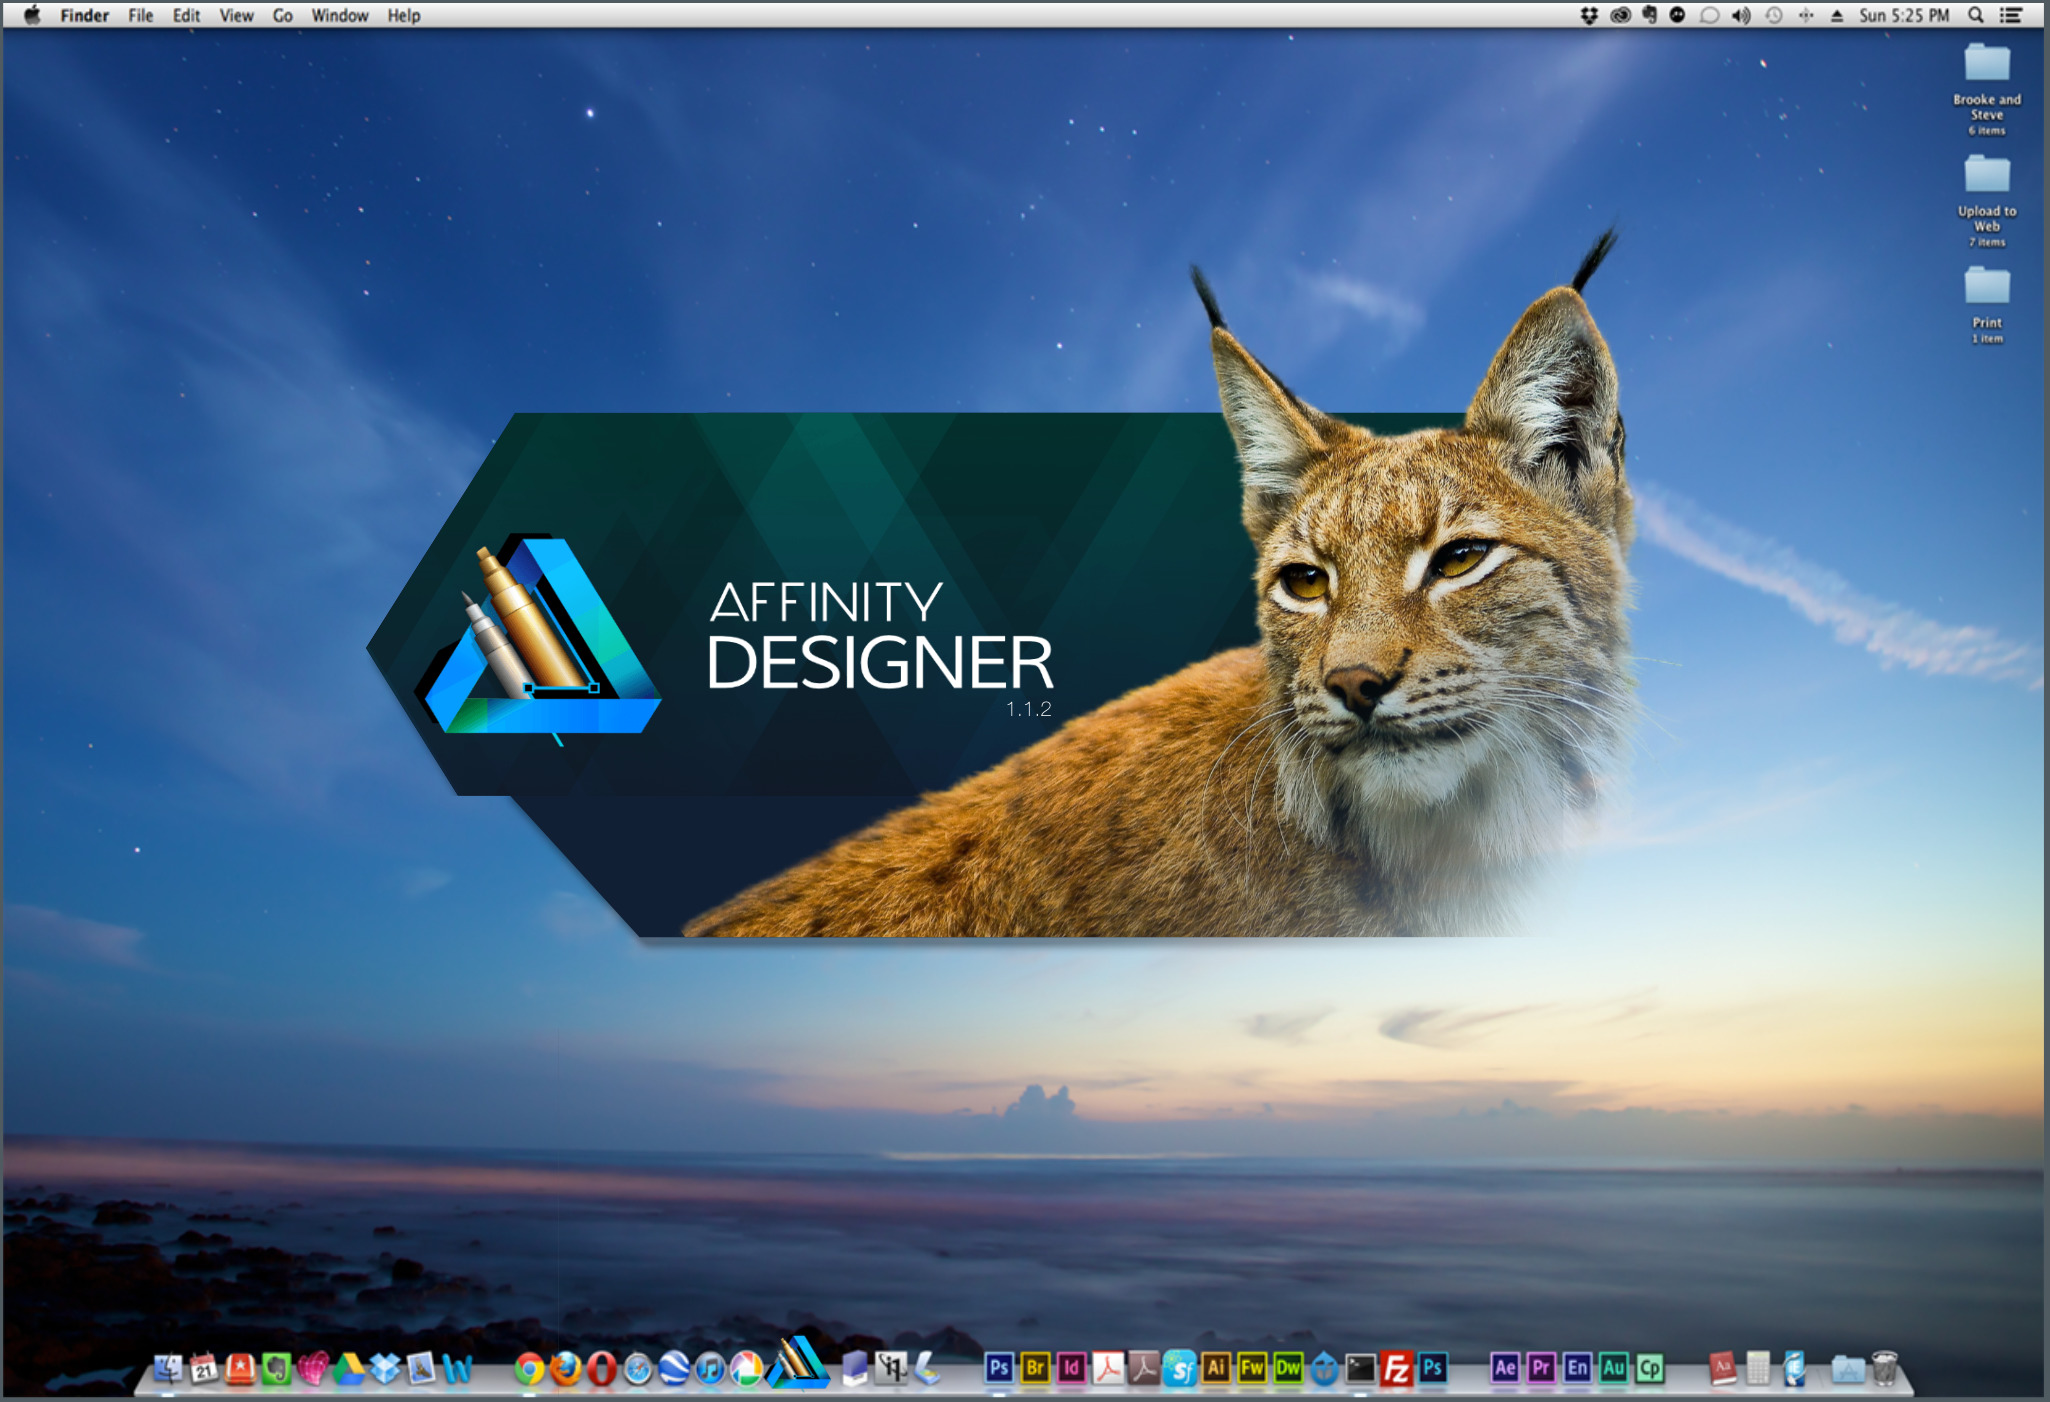2050x1402 pixels.
Task: Open After Effects in the Dock
Action: (x=1505, y=1368)
